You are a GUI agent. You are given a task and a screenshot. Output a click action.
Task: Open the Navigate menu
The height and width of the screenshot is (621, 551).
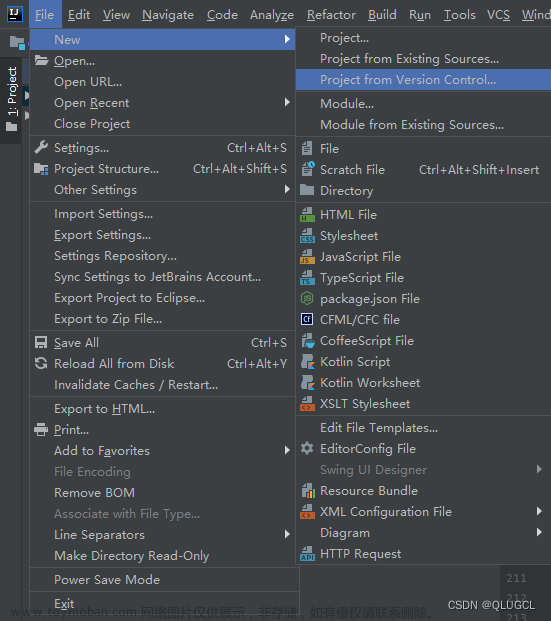[x=168, y=15]
